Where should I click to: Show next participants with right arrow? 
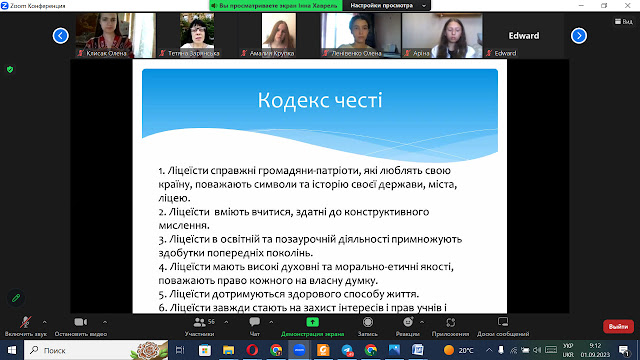[579, 36]
